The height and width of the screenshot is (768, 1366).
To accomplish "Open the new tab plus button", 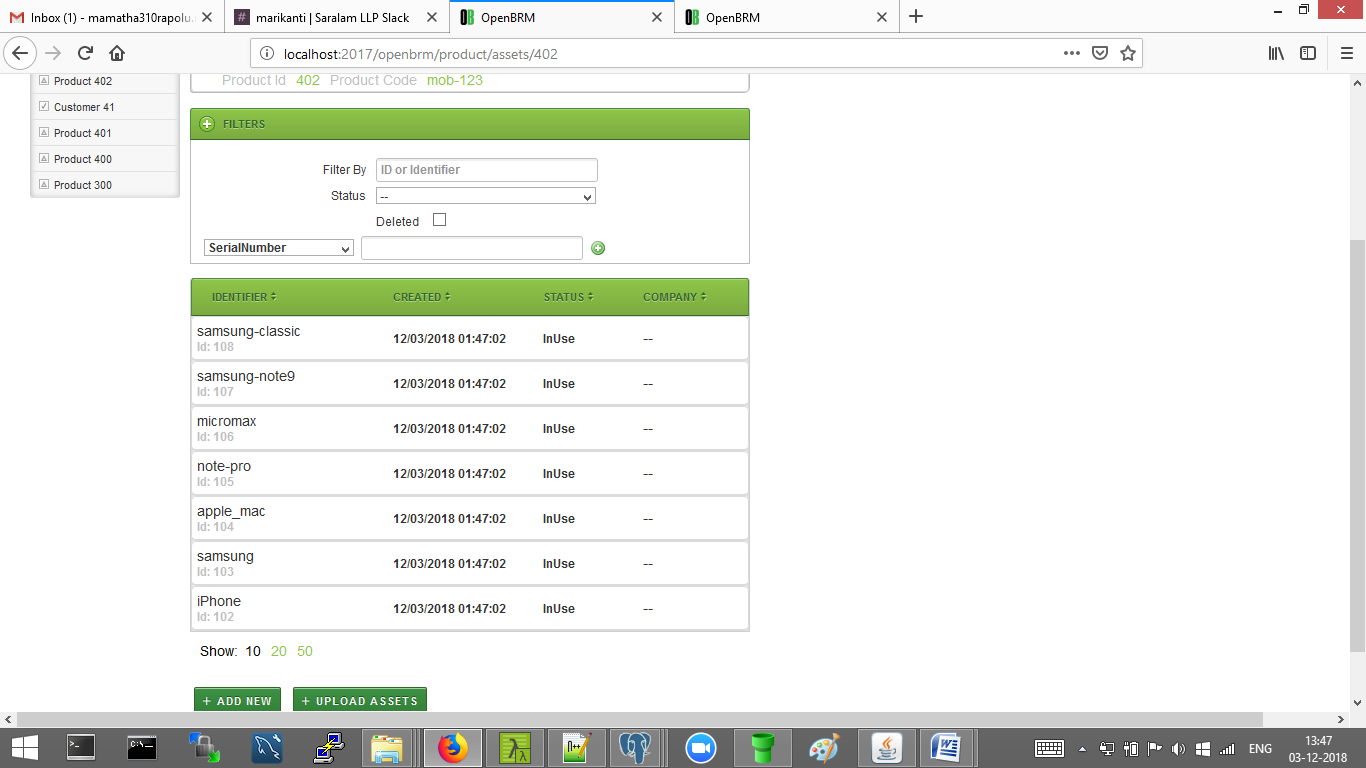I will (916, 16).
